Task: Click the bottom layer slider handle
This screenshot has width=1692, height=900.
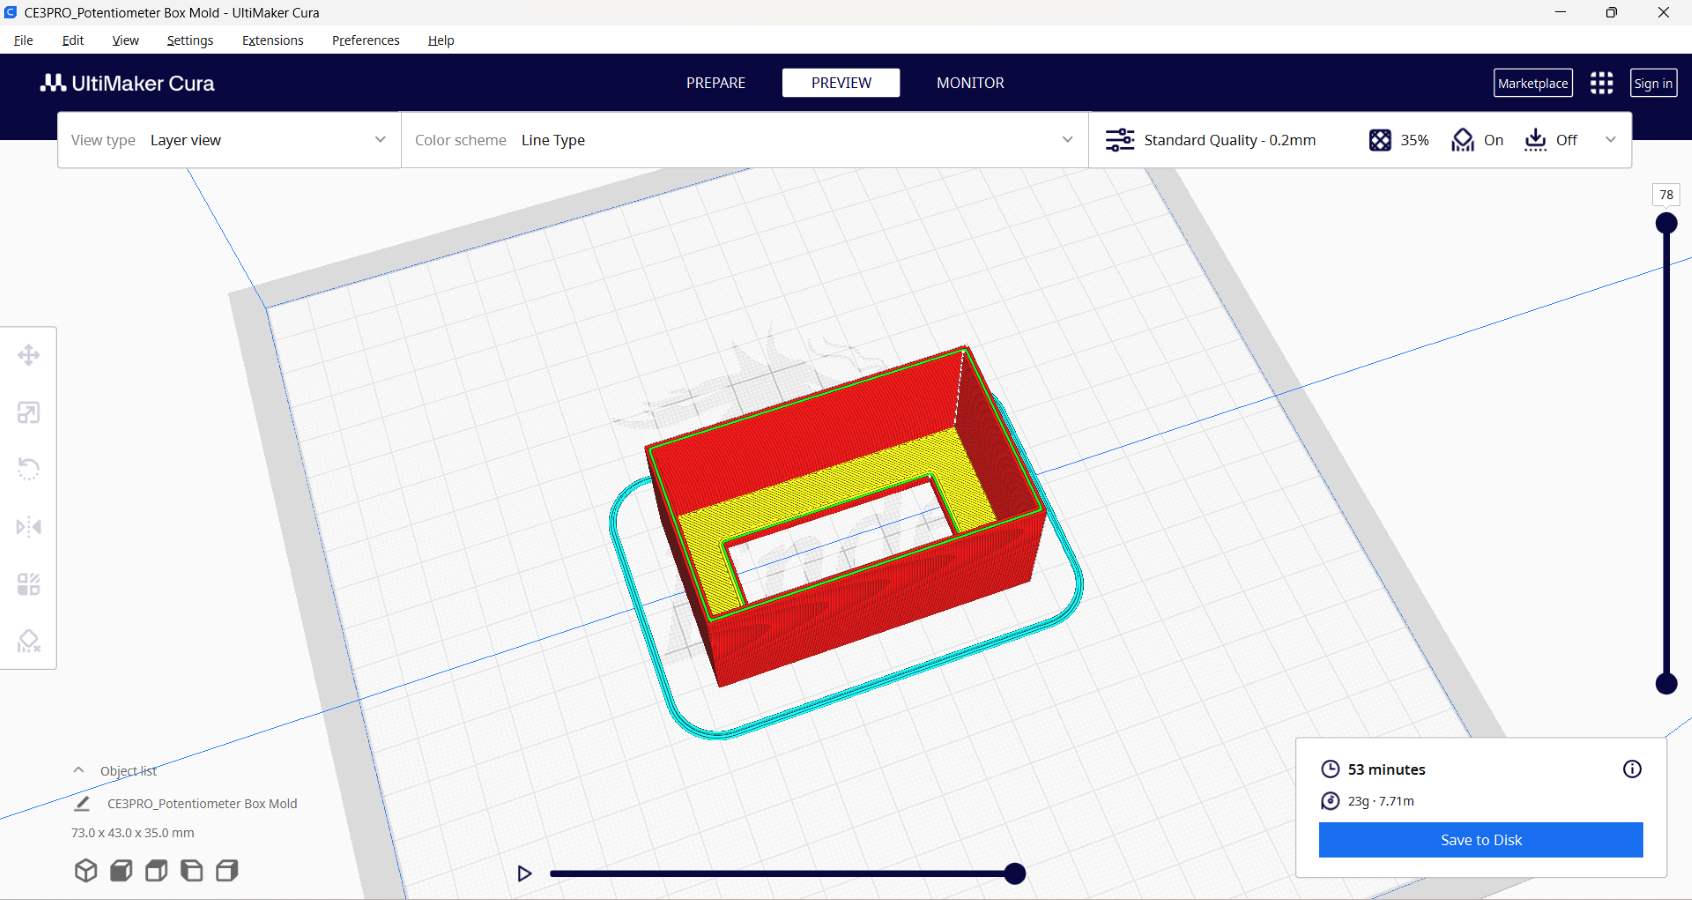Action: [x=1666, y=684]
